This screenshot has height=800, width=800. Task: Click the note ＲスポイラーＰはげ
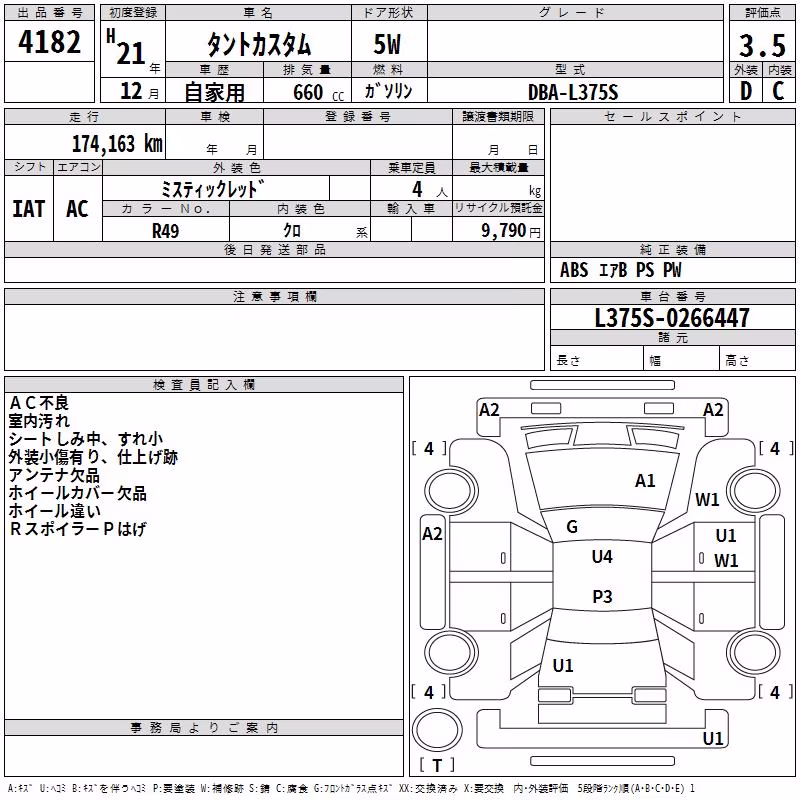pyautogui.click(x=78, y=529)
